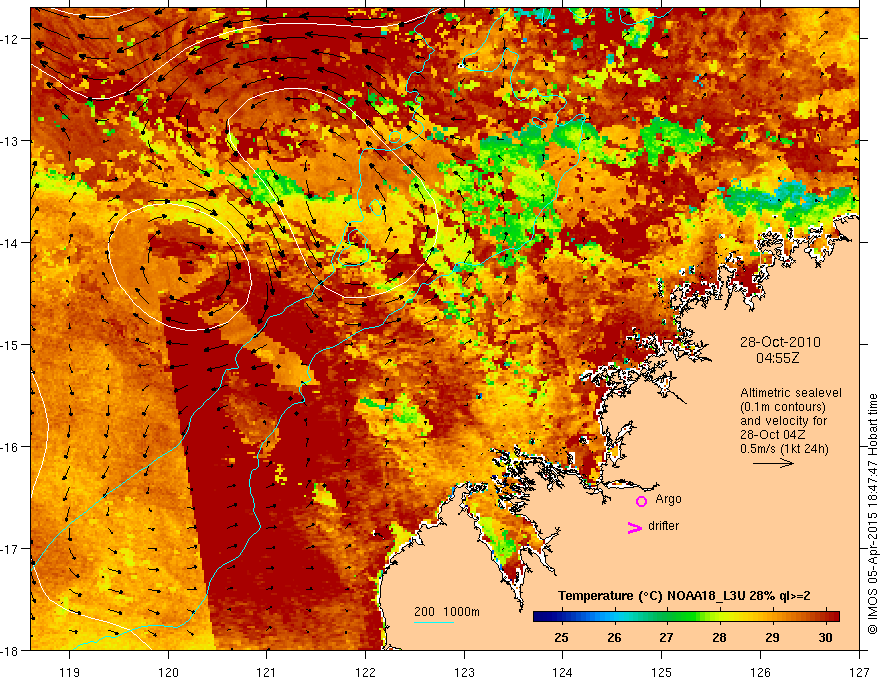880x680 pixels.
Task: Click colorbar value 26
Action: coord(614,637)
